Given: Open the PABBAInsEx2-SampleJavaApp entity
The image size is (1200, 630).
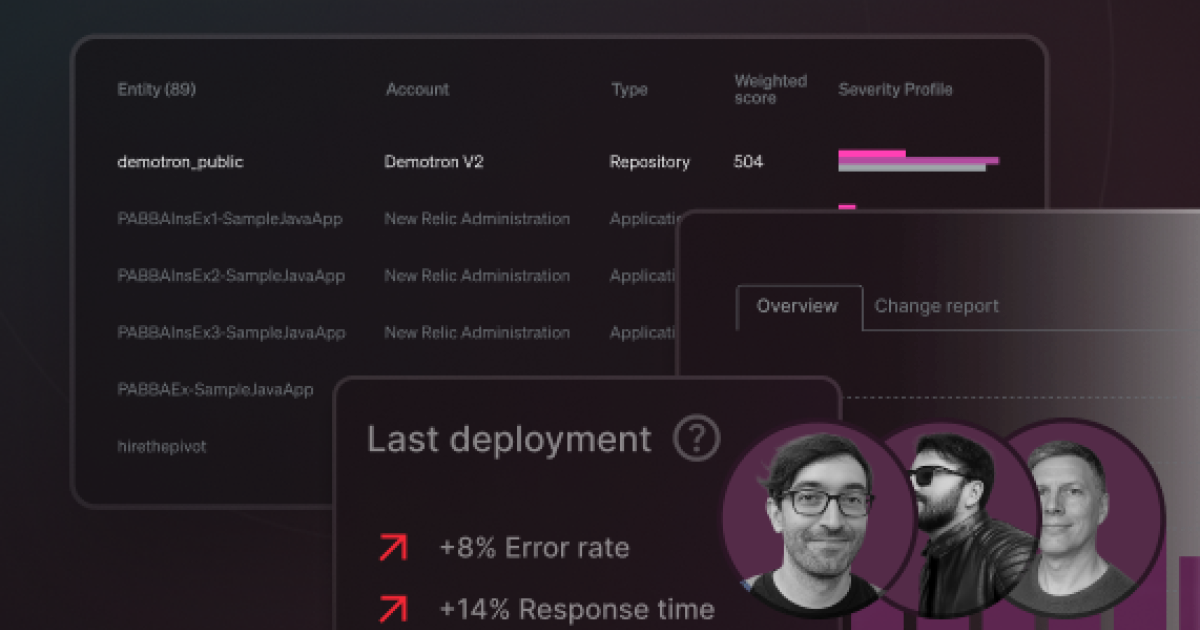Looking at the screenshot, I should pos(231,275).
